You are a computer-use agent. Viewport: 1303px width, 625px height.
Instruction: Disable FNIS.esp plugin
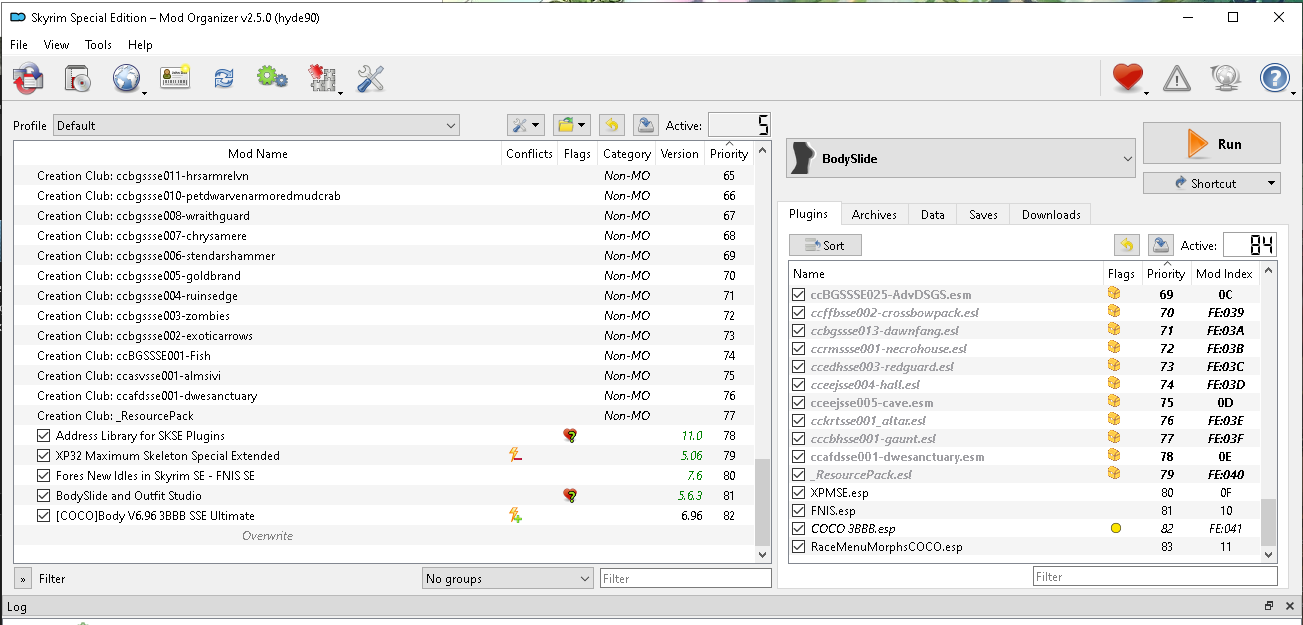(798, 511)
